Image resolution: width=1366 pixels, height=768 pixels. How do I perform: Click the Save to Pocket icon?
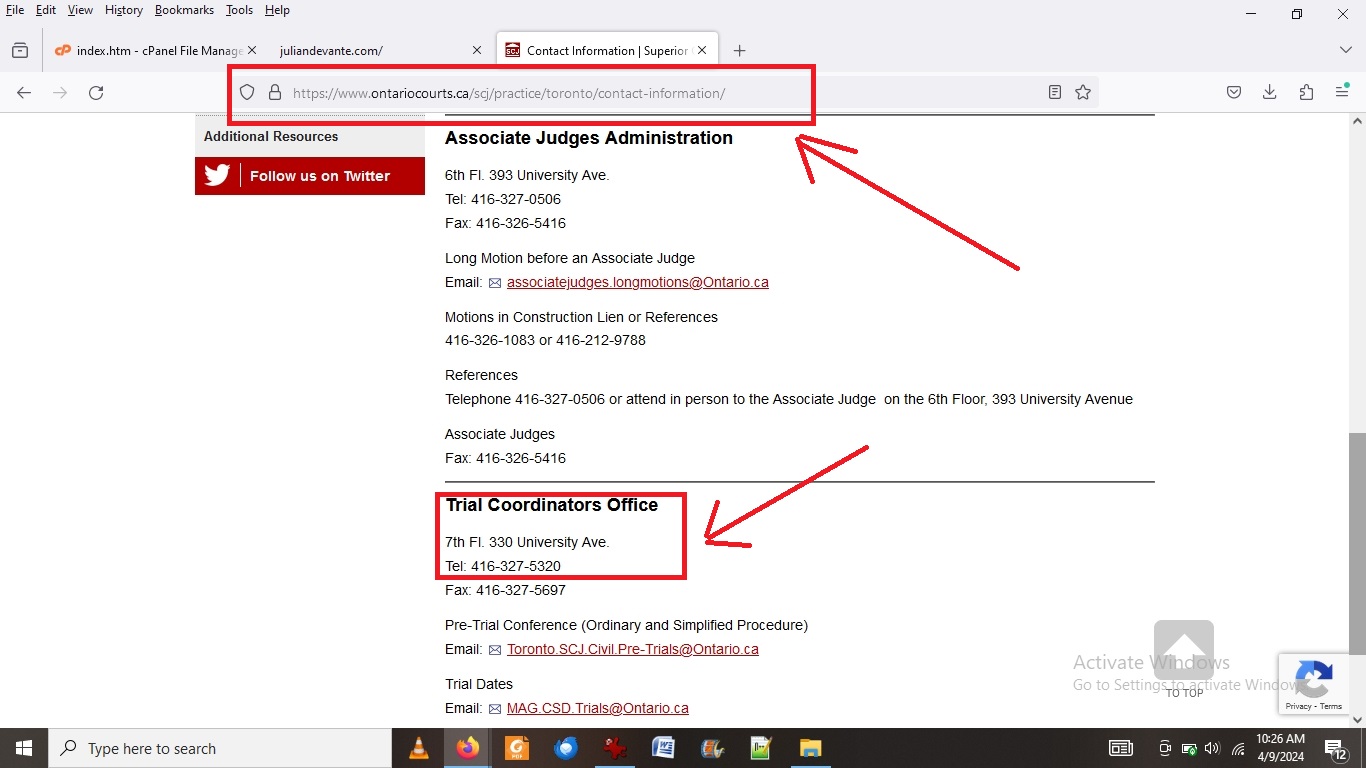(1234, 93)
